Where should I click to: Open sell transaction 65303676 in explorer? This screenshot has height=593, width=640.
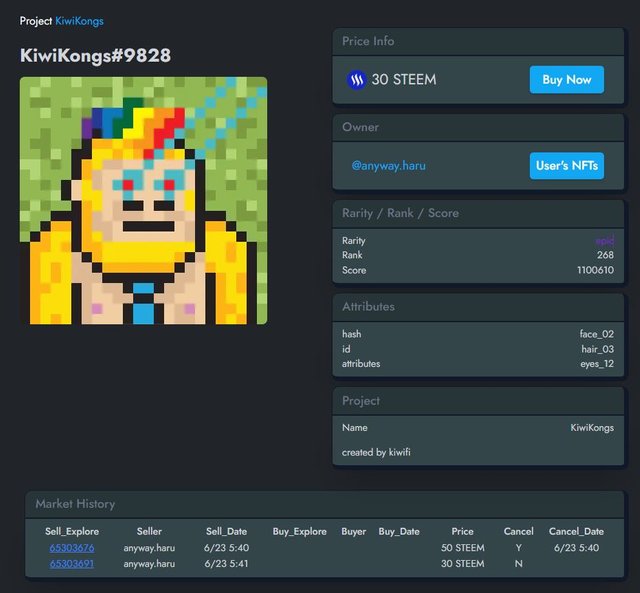pos(72,548)
